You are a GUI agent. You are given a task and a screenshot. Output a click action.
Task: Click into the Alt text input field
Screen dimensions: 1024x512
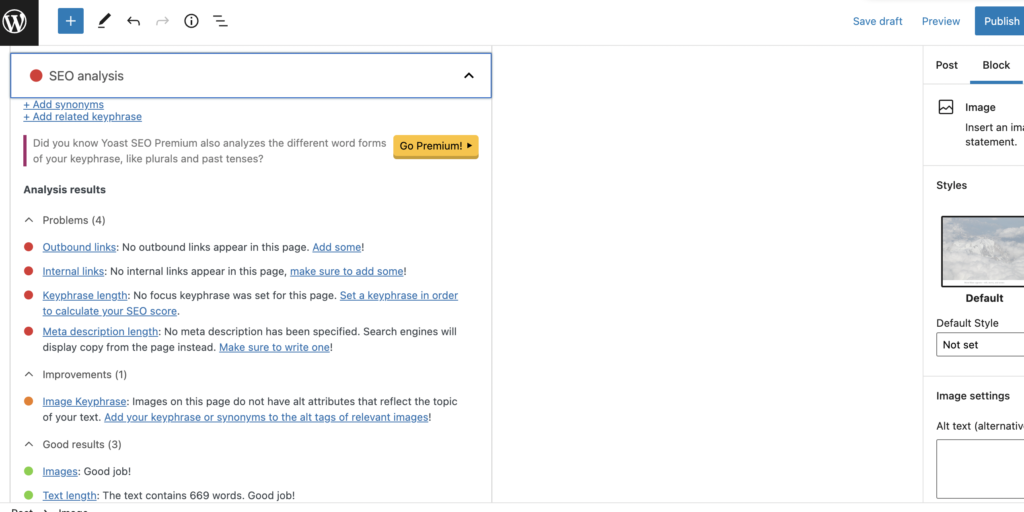coord(982,468)
